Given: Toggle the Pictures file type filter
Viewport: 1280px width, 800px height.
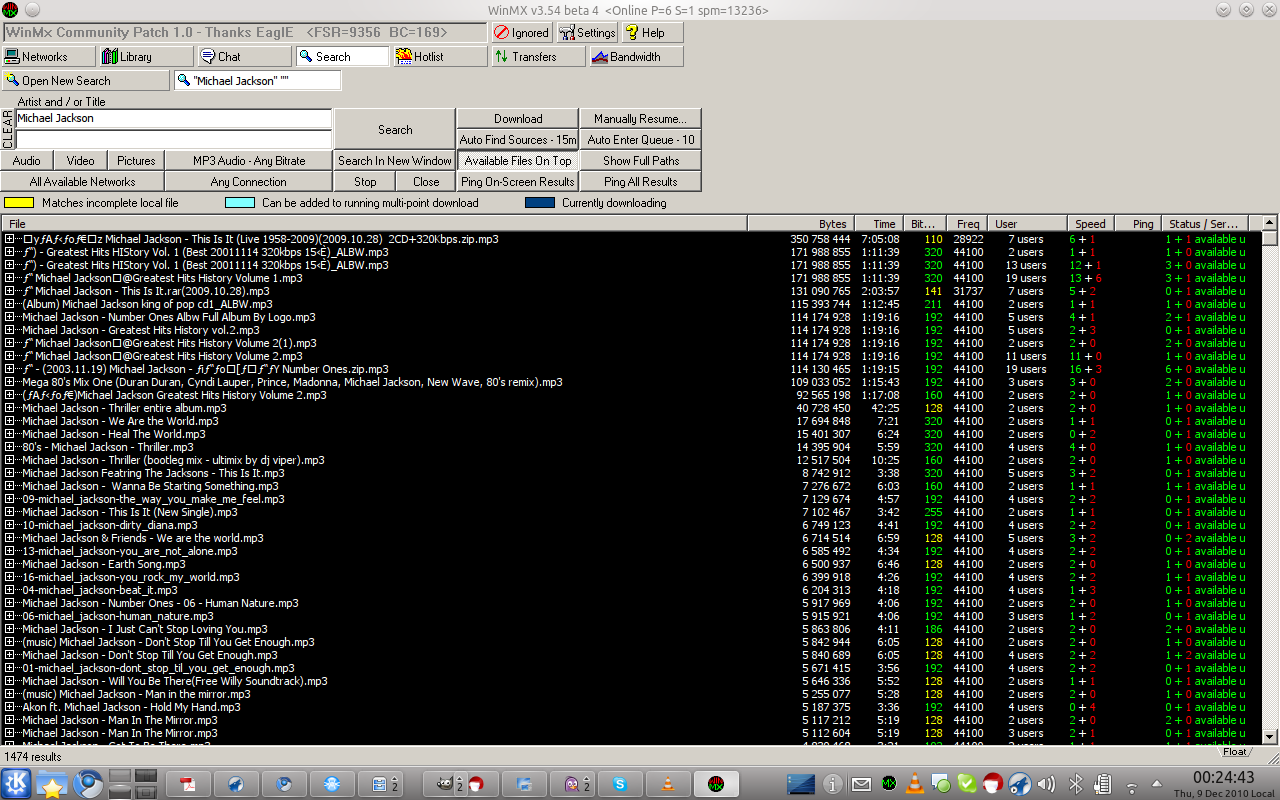Looking at the screenshot, I should (x=136, y=161).
